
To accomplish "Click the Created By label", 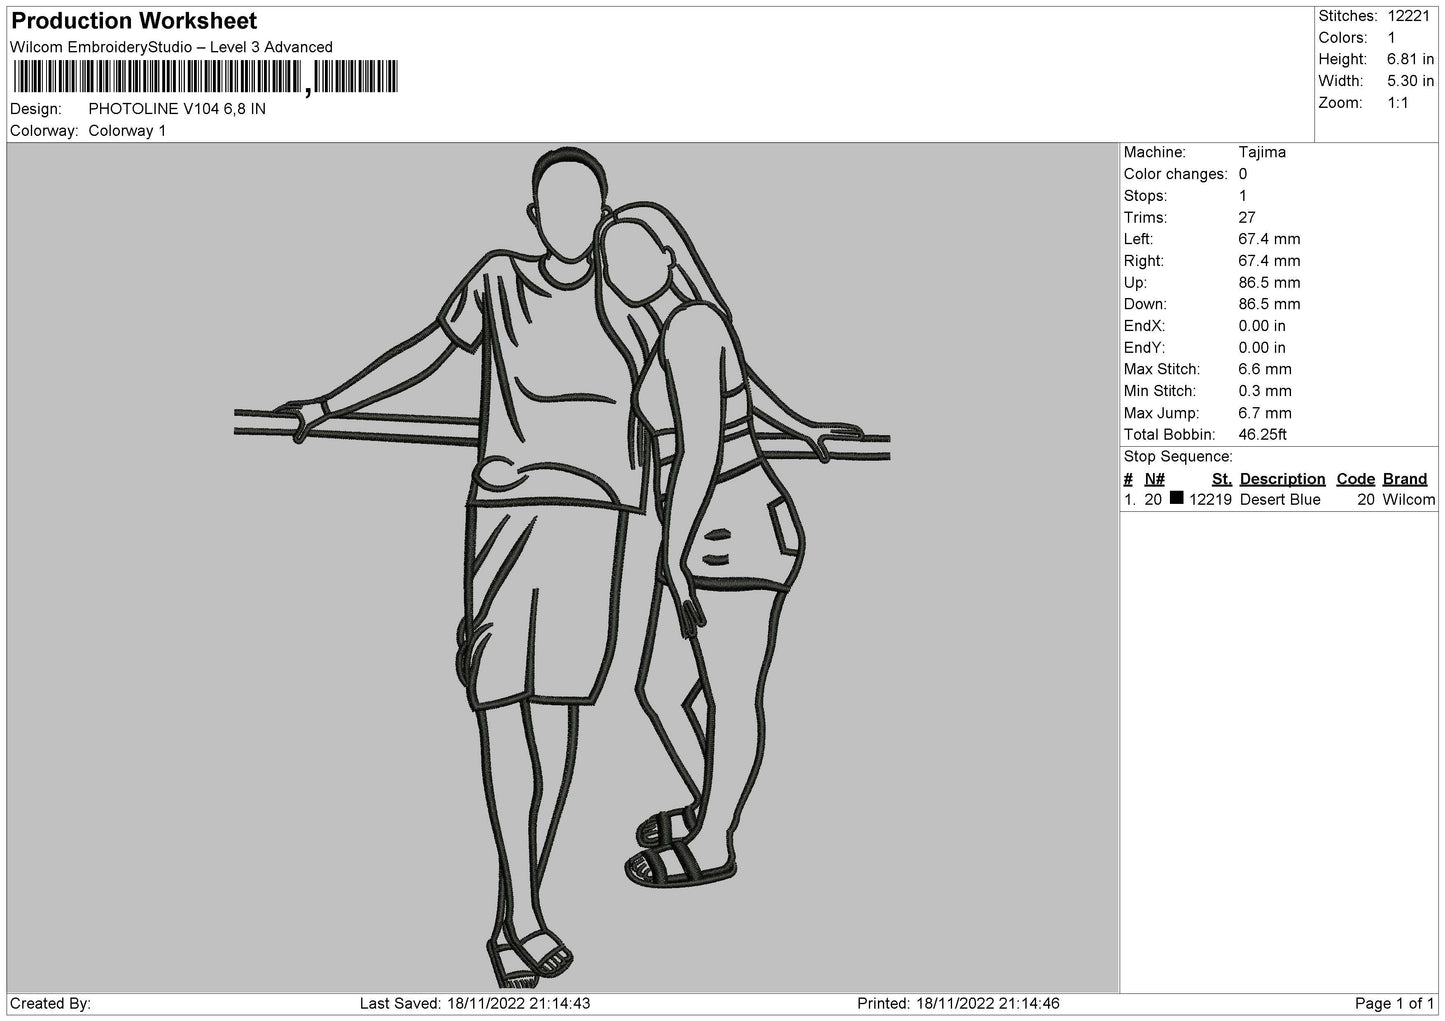I will 51,1003.
